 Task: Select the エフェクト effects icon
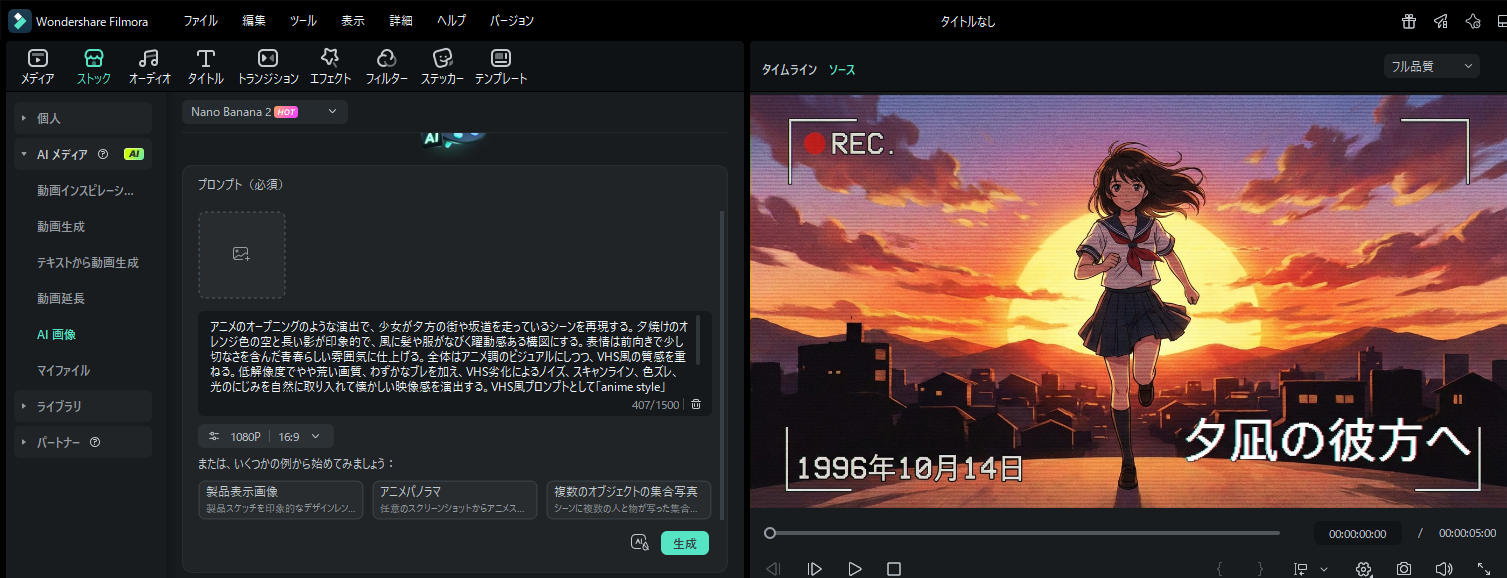tap(330, 66)
